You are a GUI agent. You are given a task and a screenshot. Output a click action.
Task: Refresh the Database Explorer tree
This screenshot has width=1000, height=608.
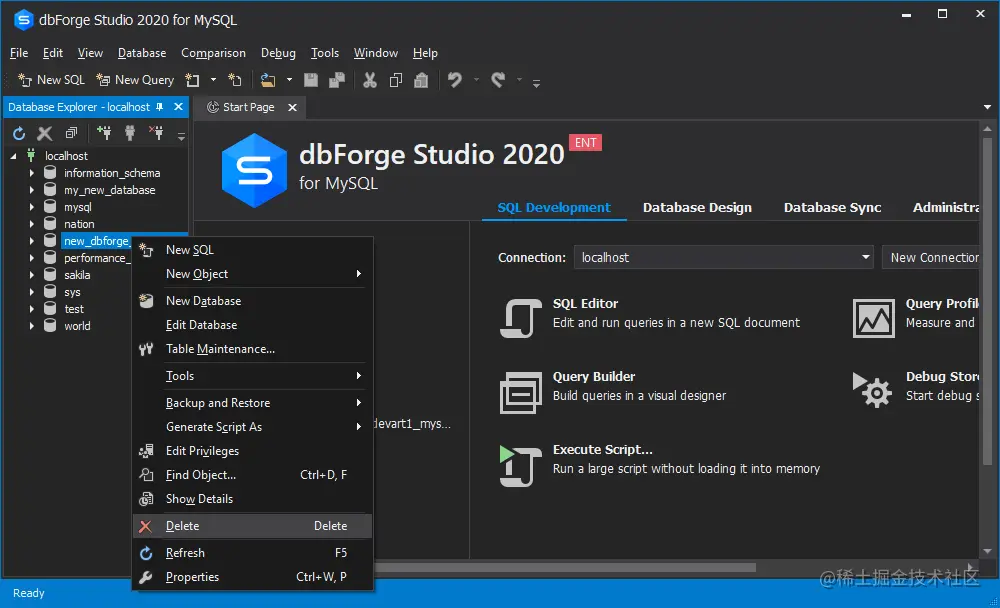point(19,132)
